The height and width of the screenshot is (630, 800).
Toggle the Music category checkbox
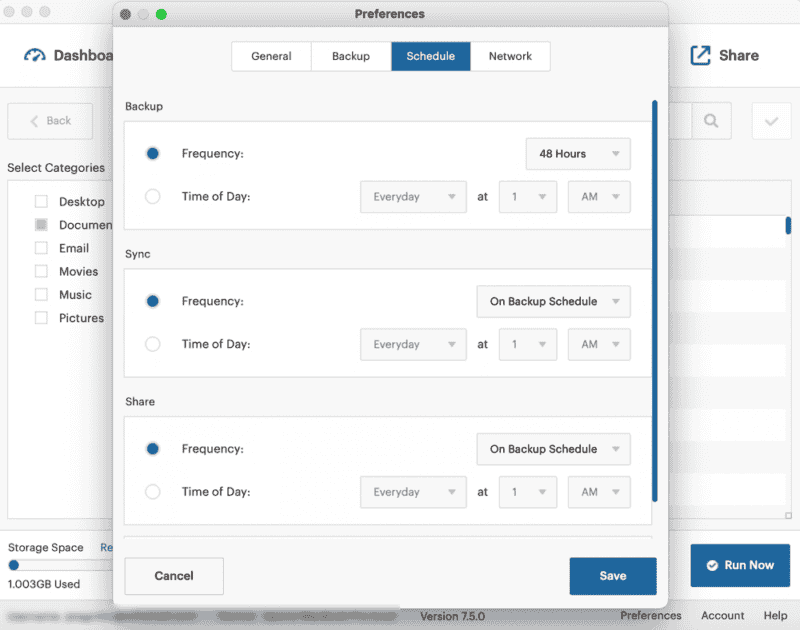tap(41, 295)
